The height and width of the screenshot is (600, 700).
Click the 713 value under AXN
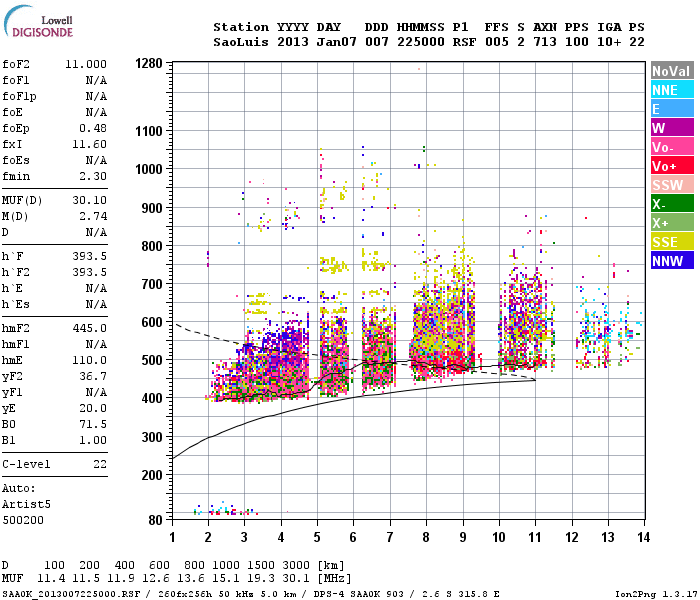click(x=545, y=42)
